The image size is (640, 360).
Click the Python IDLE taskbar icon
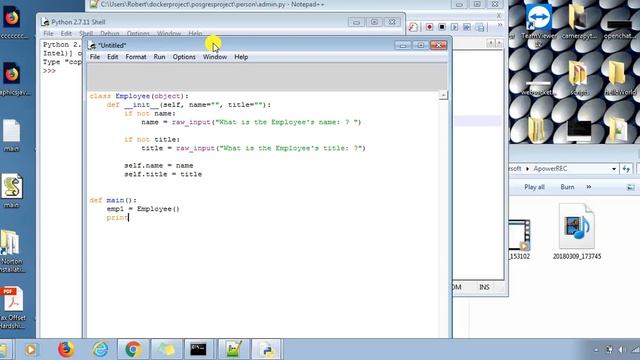coord(266,349)
